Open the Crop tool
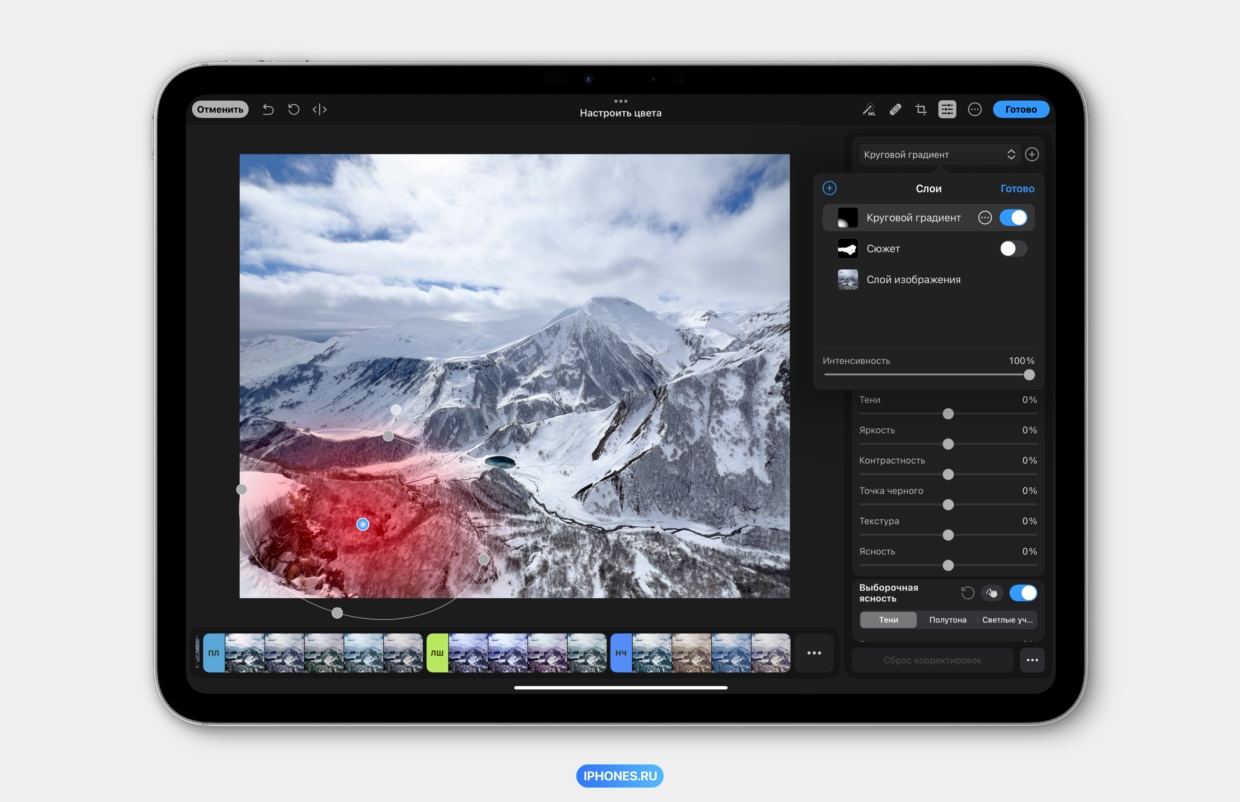The image size is (1240, 802). click(921, 110)
